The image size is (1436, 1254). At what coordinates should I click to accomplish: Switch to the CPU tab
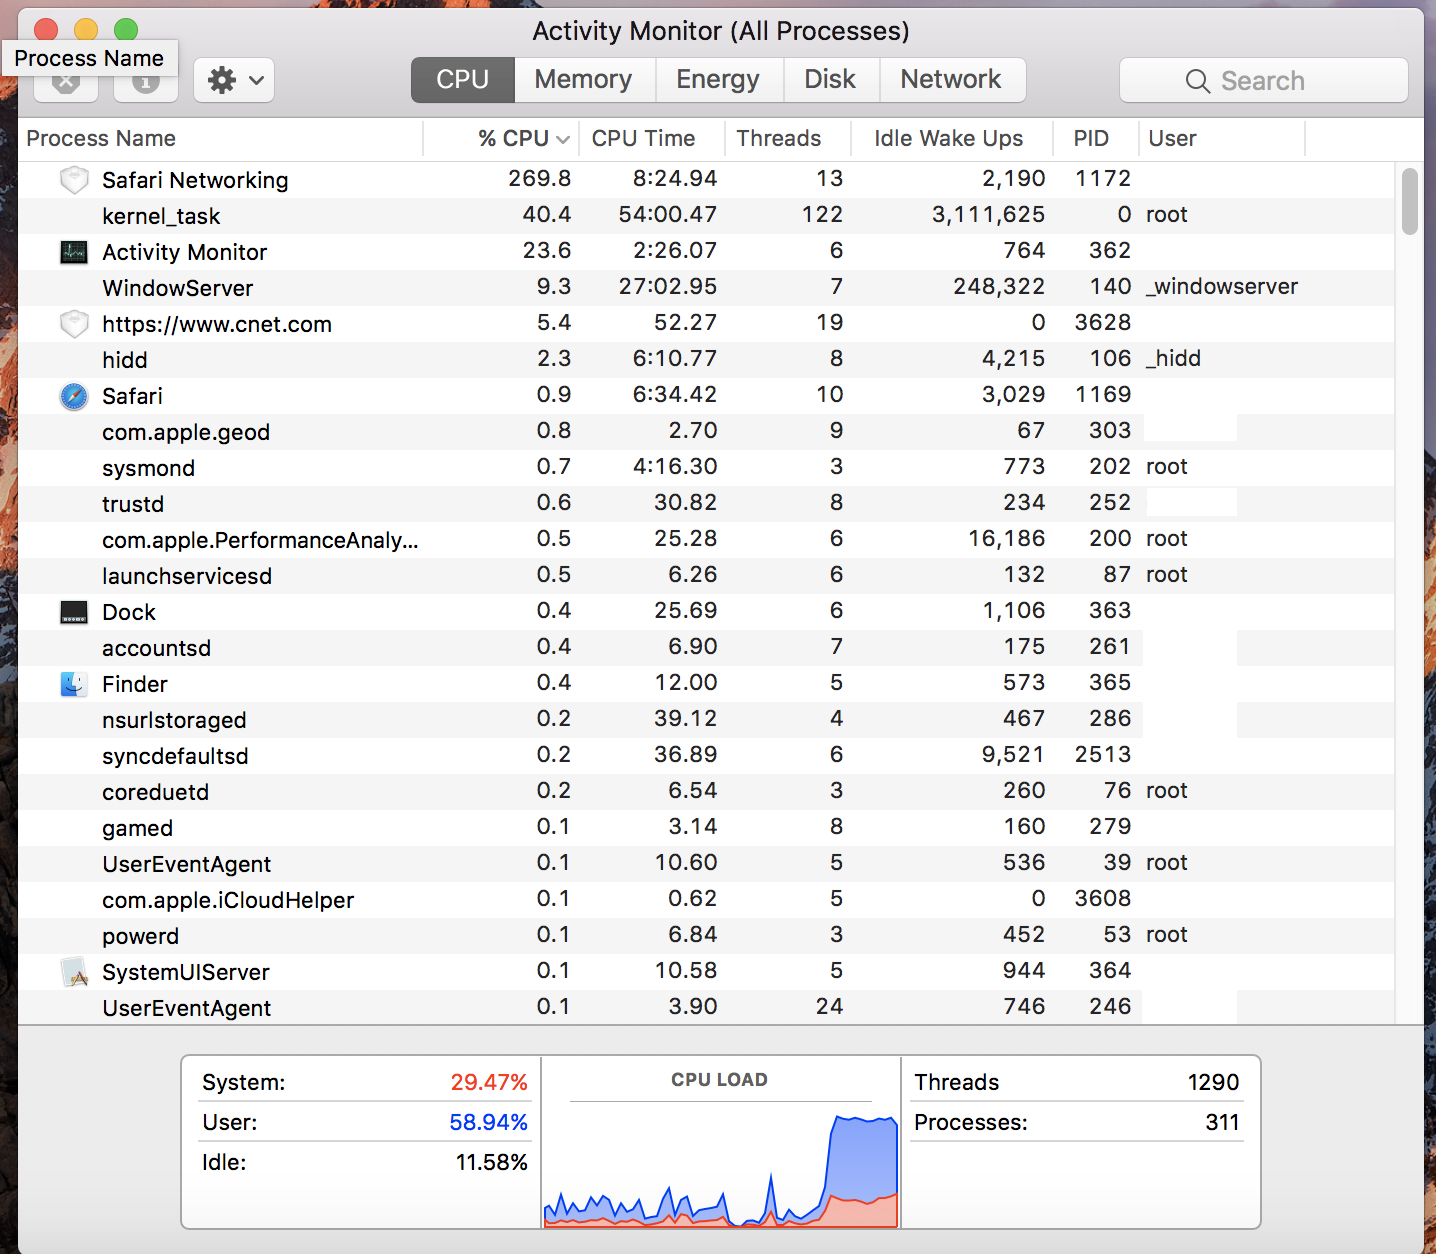point(463,80)
